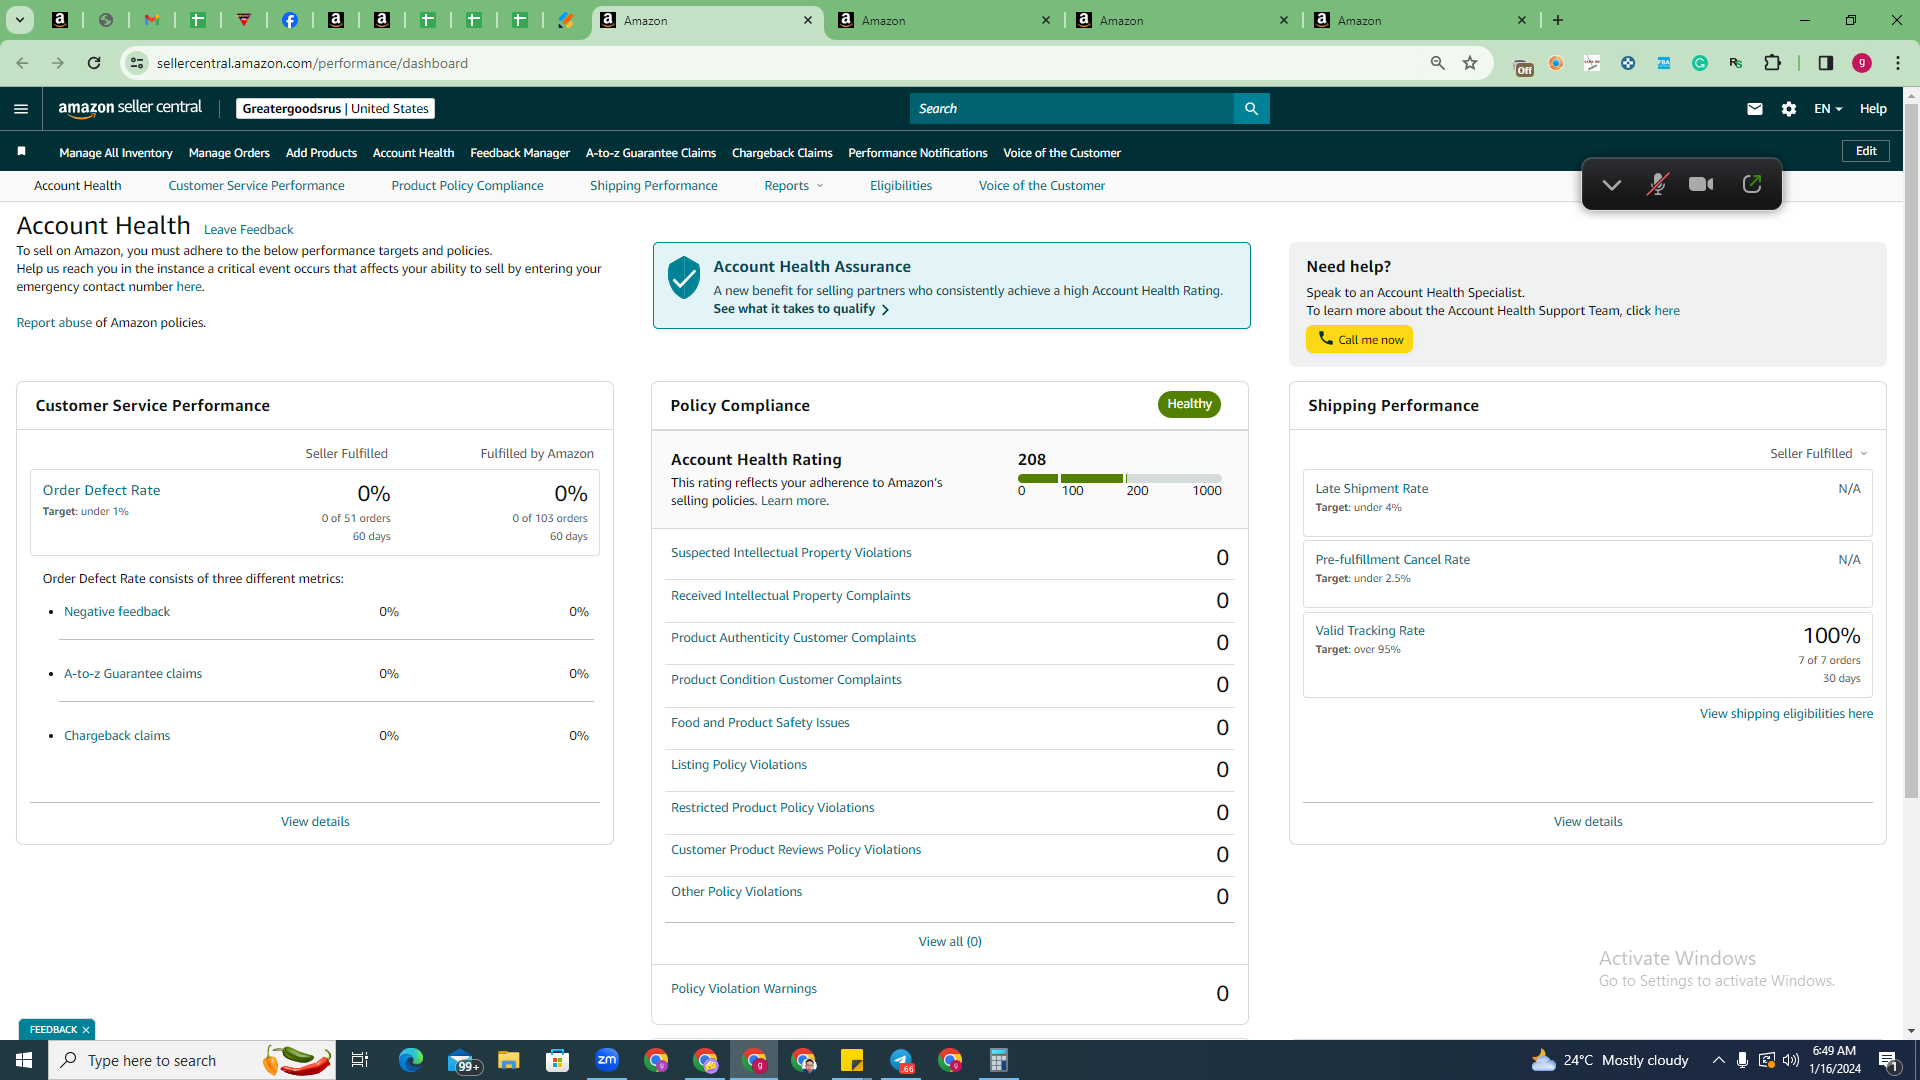
Task: Click the share screen icon in the overlay
Action: [x=1751, y=185]
